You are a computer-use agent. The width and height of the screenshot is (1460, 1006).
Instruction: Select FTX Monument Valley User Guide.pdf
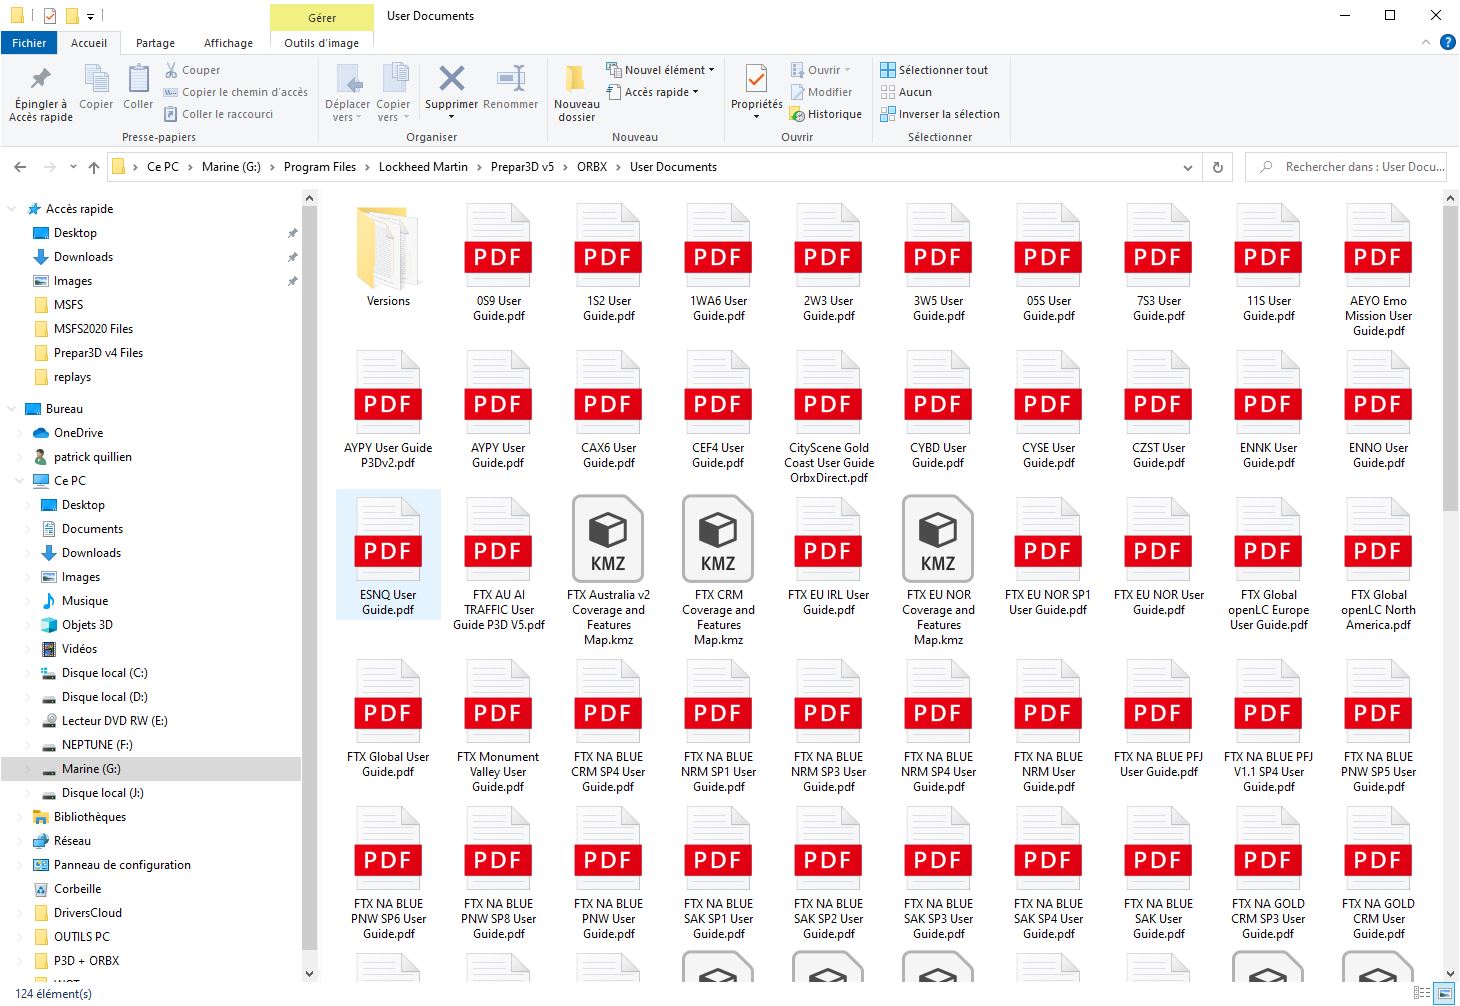click(498, 726)
